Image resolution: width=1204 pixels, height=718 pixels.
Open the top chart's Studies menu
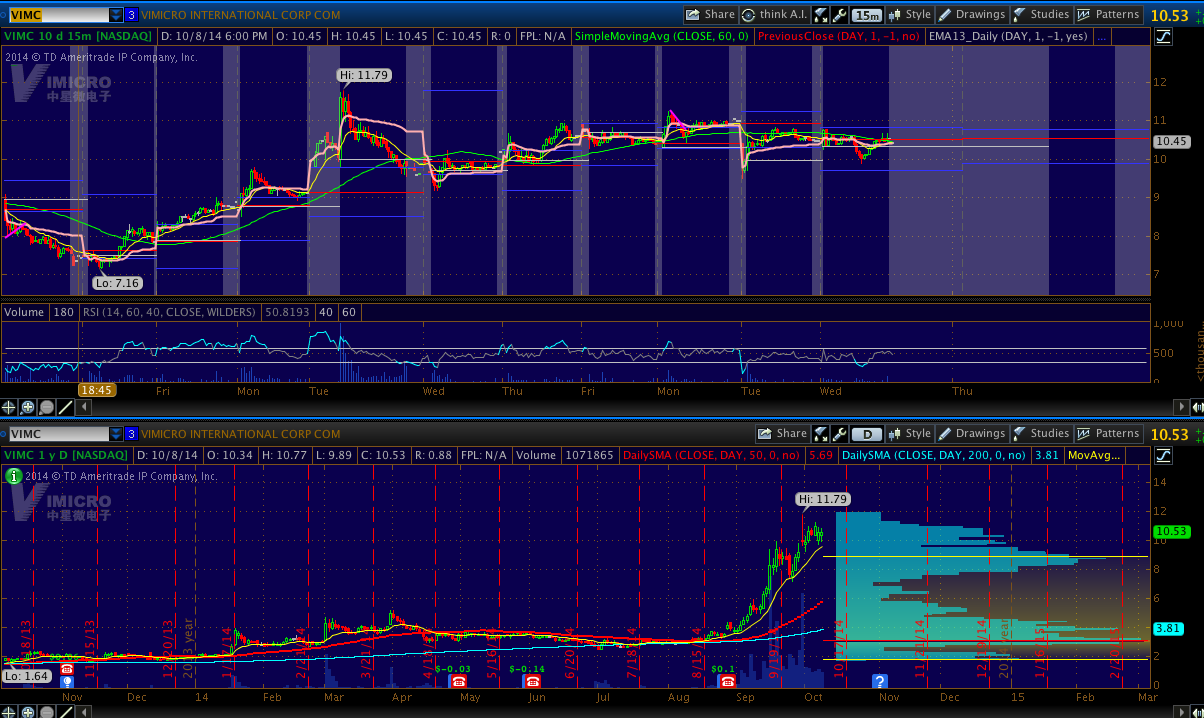pyautogui.click(x=1041, y=15)
